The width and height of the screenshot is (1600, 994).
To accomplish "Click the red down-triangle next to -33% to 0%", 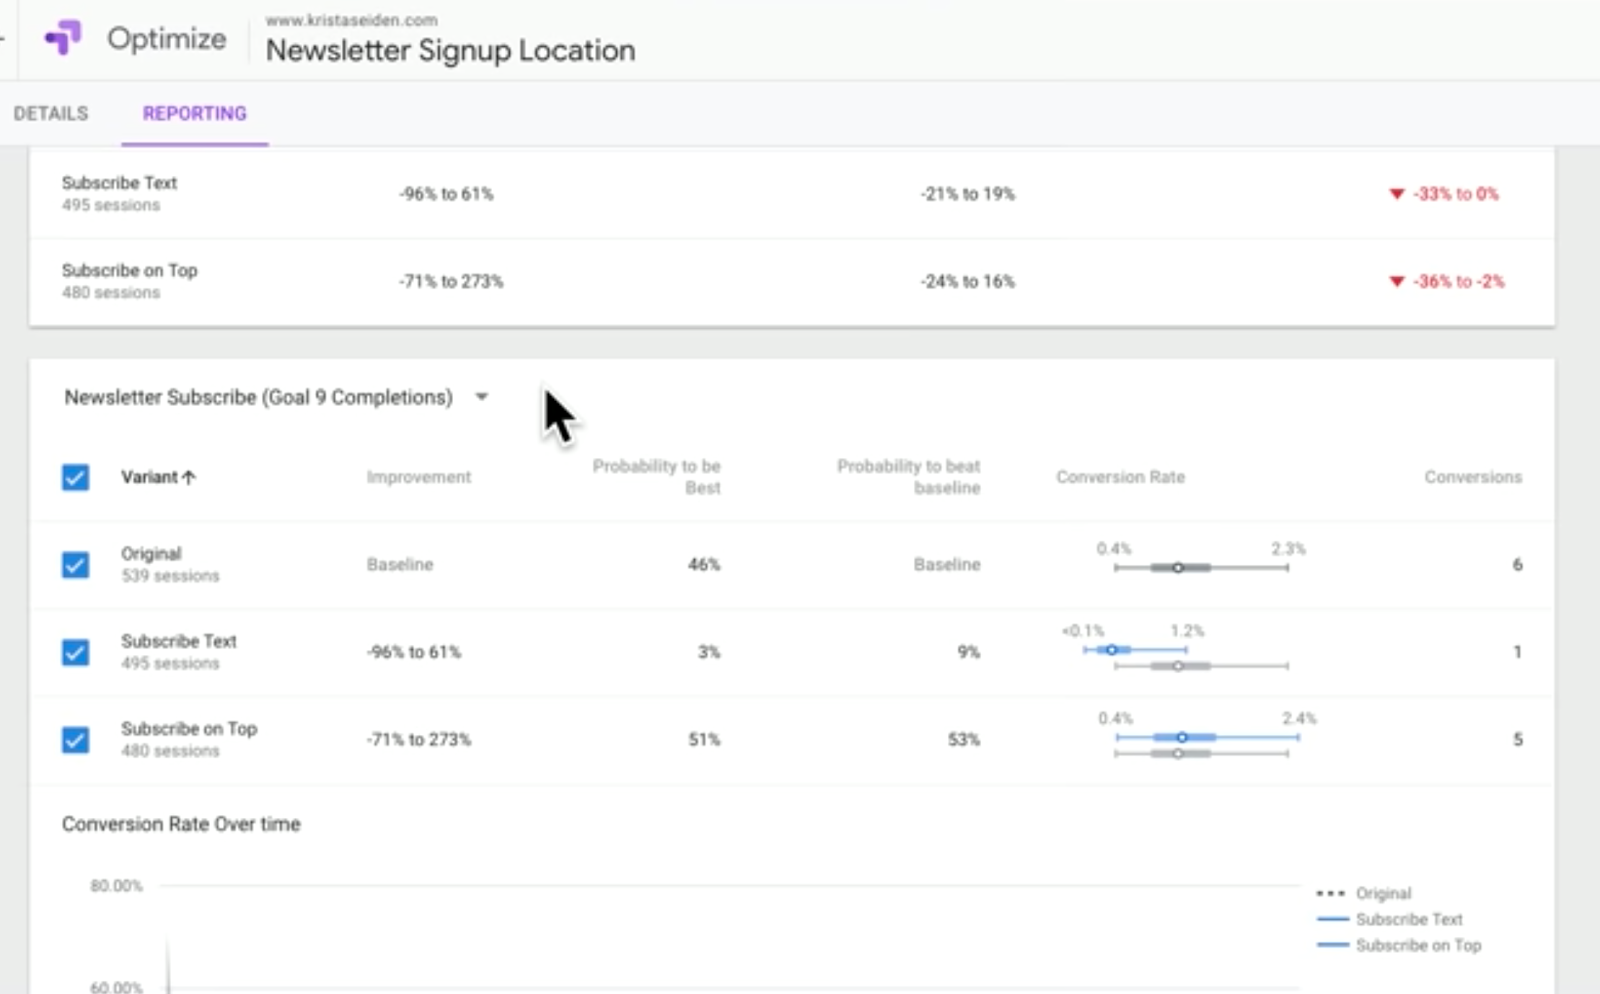I will (x=1397, y=194).
